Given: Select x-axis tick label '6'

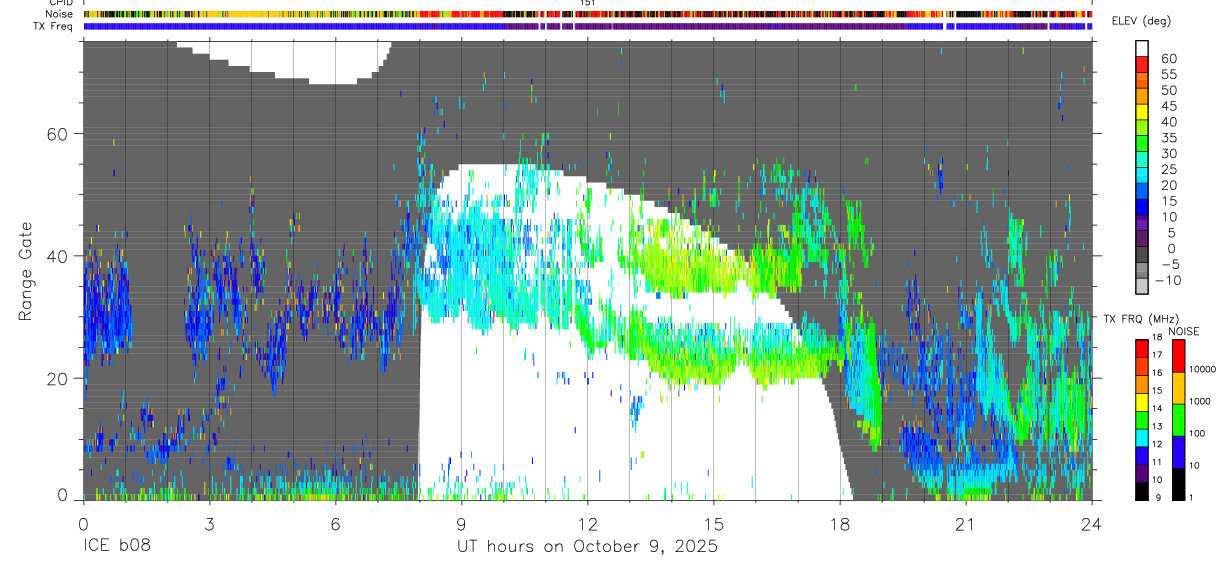Looking at the screenshot, I should point(335,524).
